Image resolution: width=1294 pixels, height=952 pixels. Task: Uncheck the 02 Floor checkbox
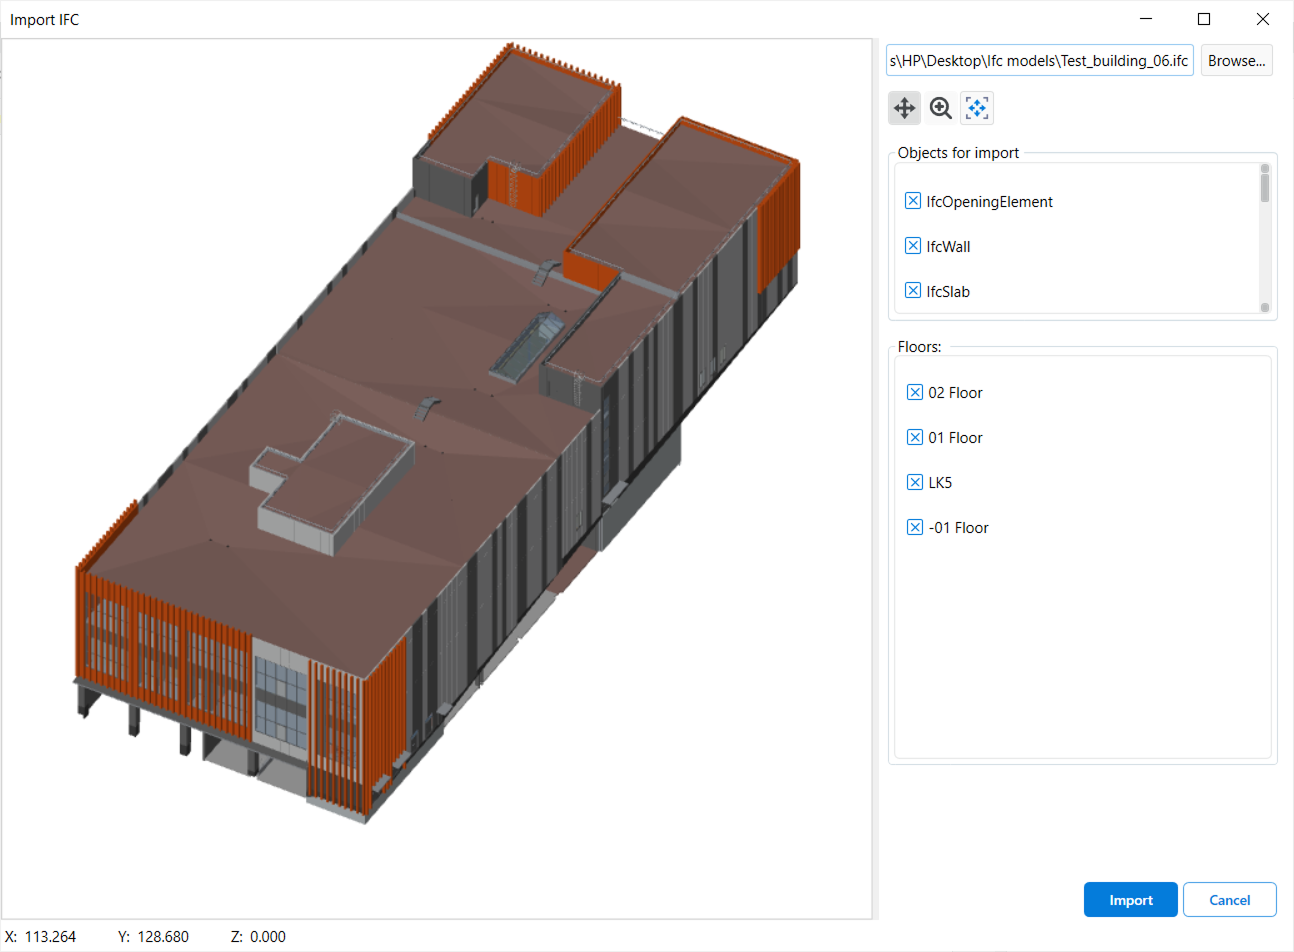(x=915, y=392)
